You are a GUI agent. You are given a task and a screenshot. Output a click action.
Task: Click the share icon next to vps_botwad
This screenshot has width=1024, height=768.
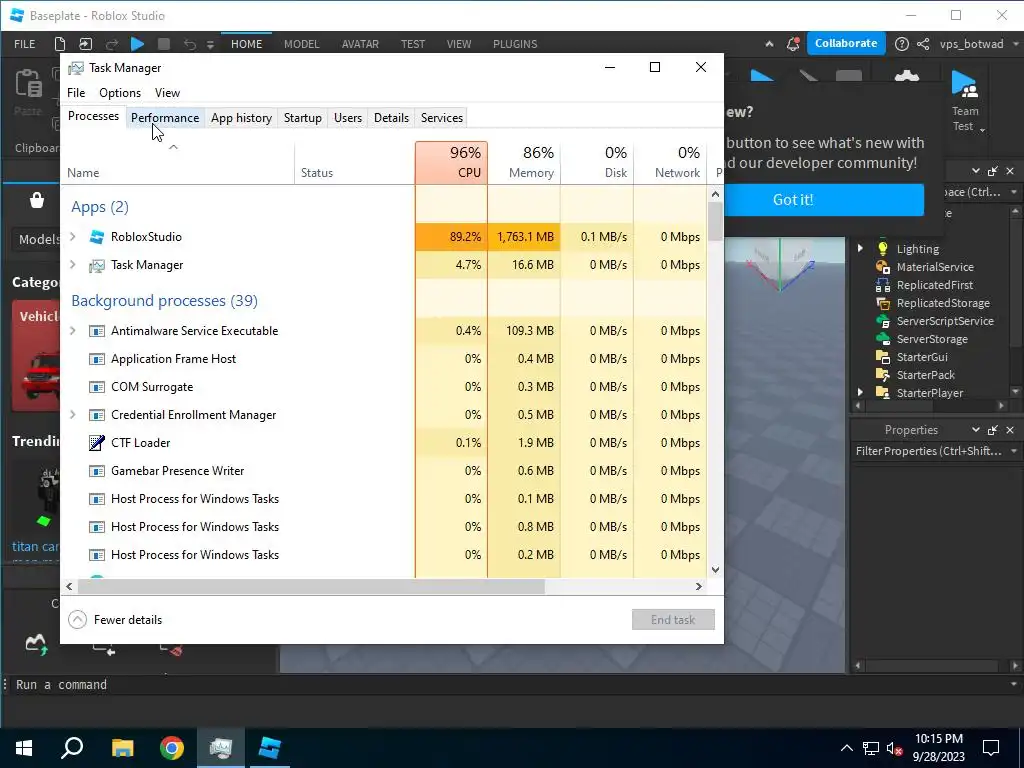pyautogui.click(x=923, y=44)
